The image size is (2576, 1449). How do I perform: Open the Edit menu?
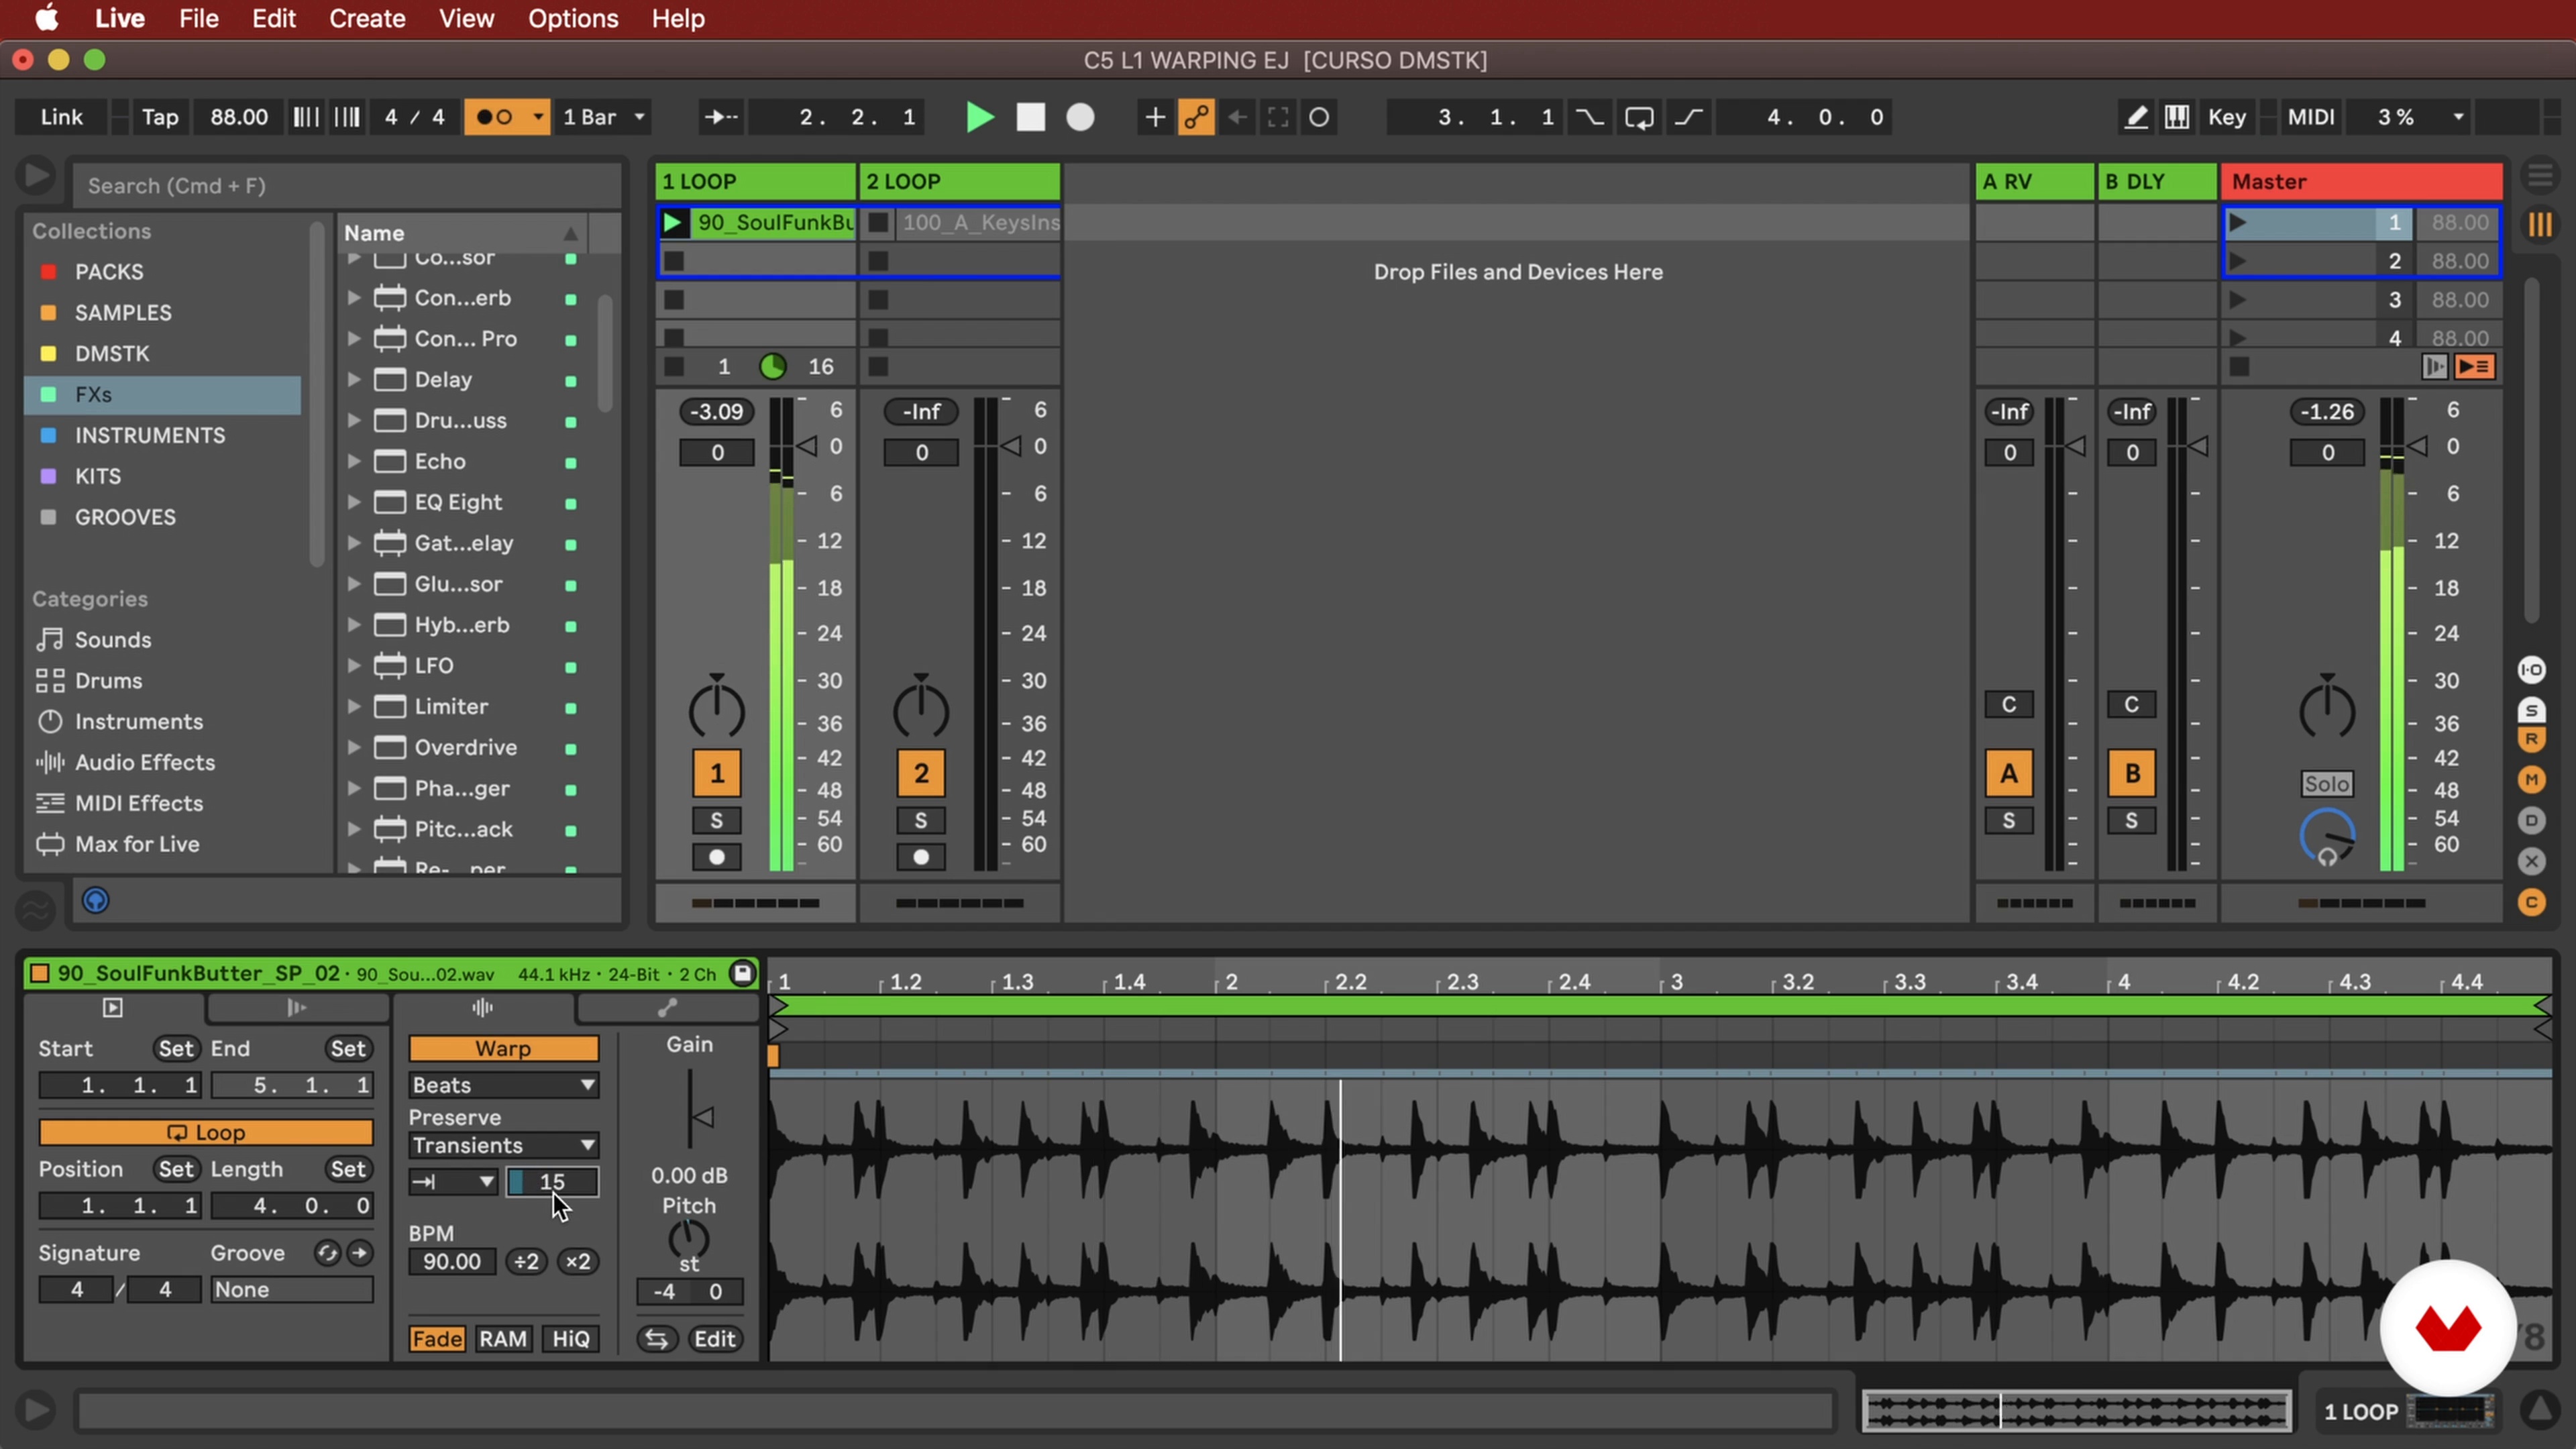click(273, 18)
